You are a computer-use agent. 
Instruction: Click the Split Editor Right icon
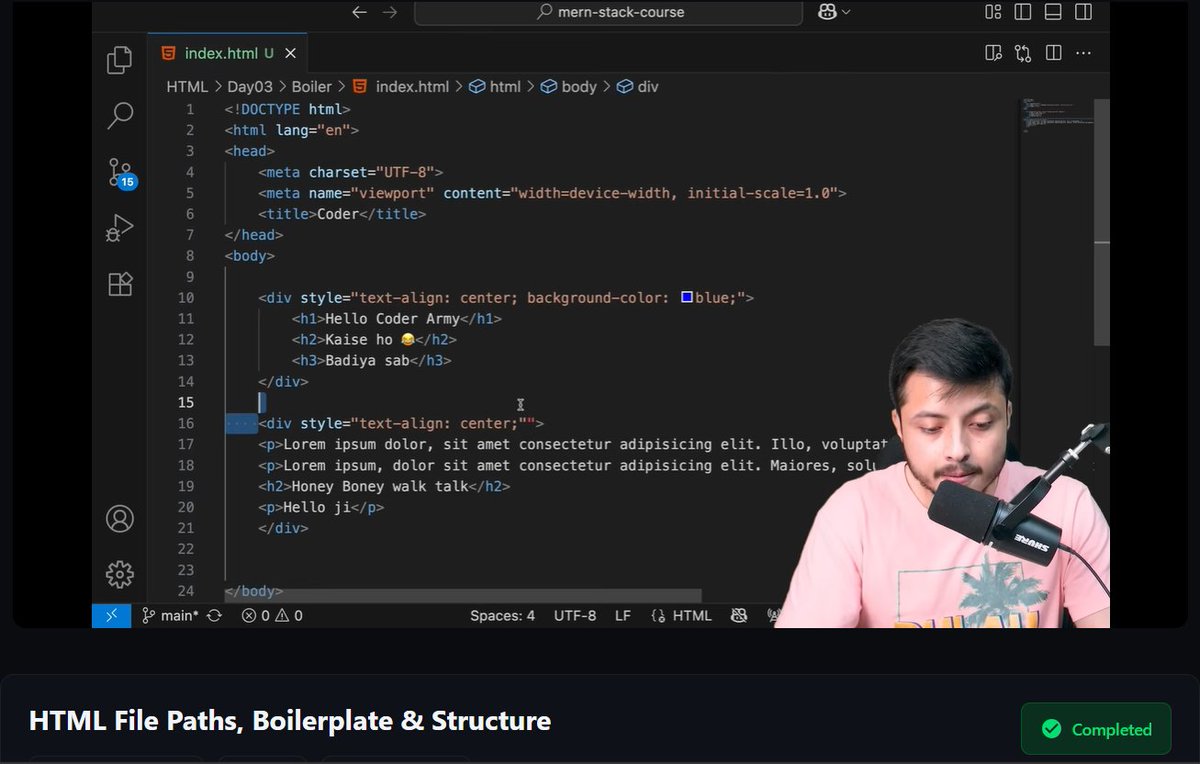pos(1053,53)
